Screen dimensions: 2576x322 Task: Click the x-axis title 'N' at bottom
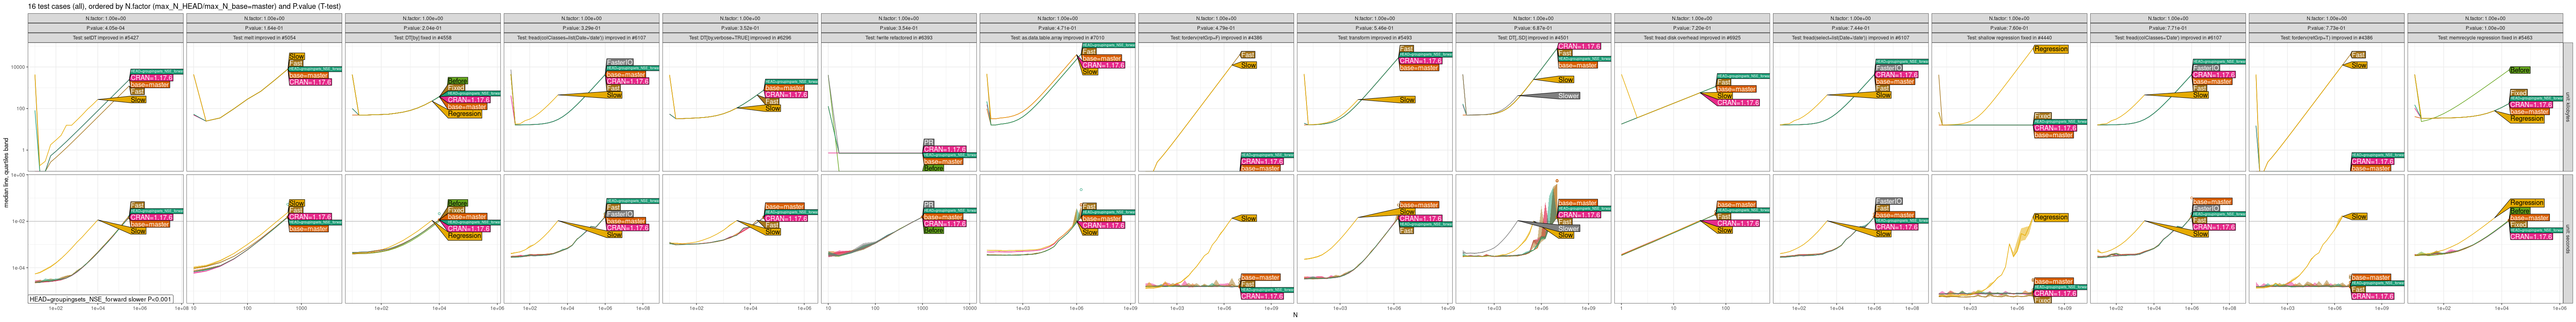pos(1295,315)
